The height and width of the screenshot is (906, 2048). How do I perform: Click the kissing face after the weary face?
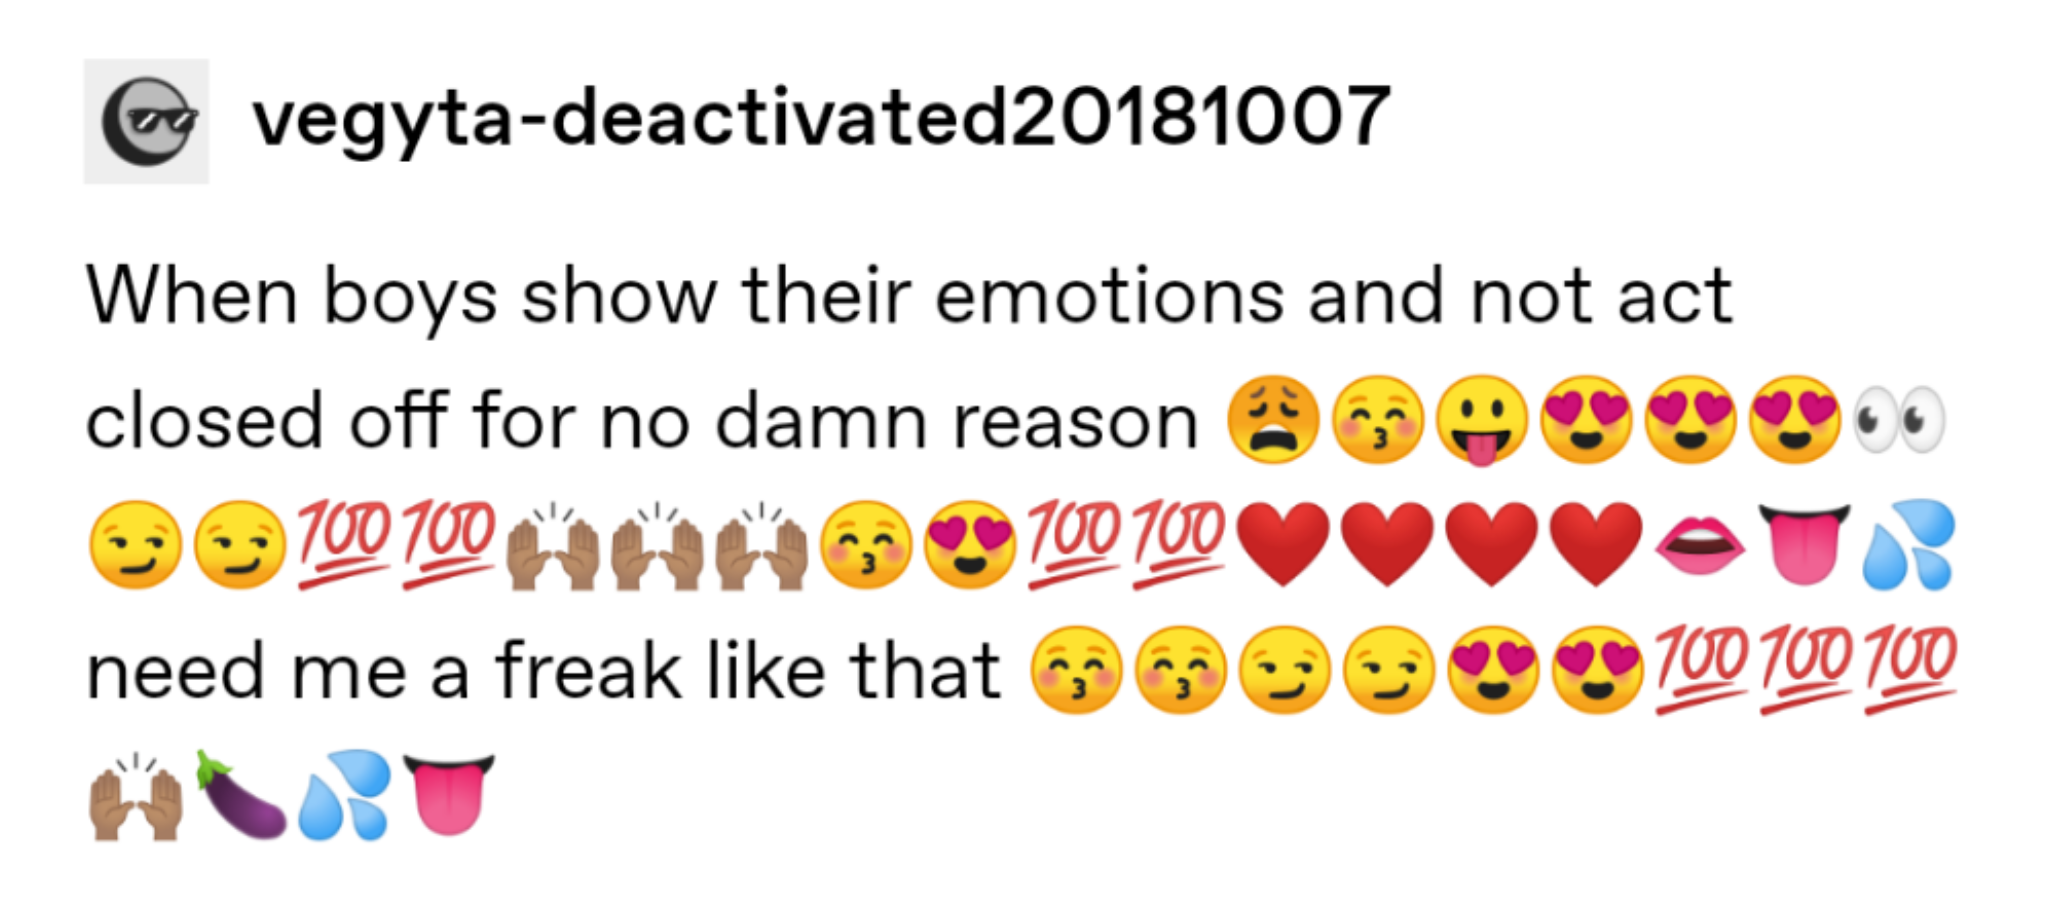[x=1377, y=421]
